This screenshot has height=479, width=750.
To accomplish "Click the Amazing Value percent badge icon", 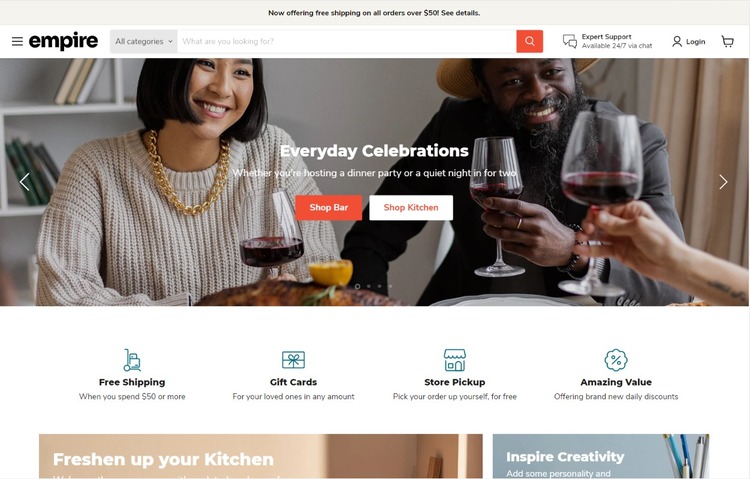I will click(x=616, y=360).
